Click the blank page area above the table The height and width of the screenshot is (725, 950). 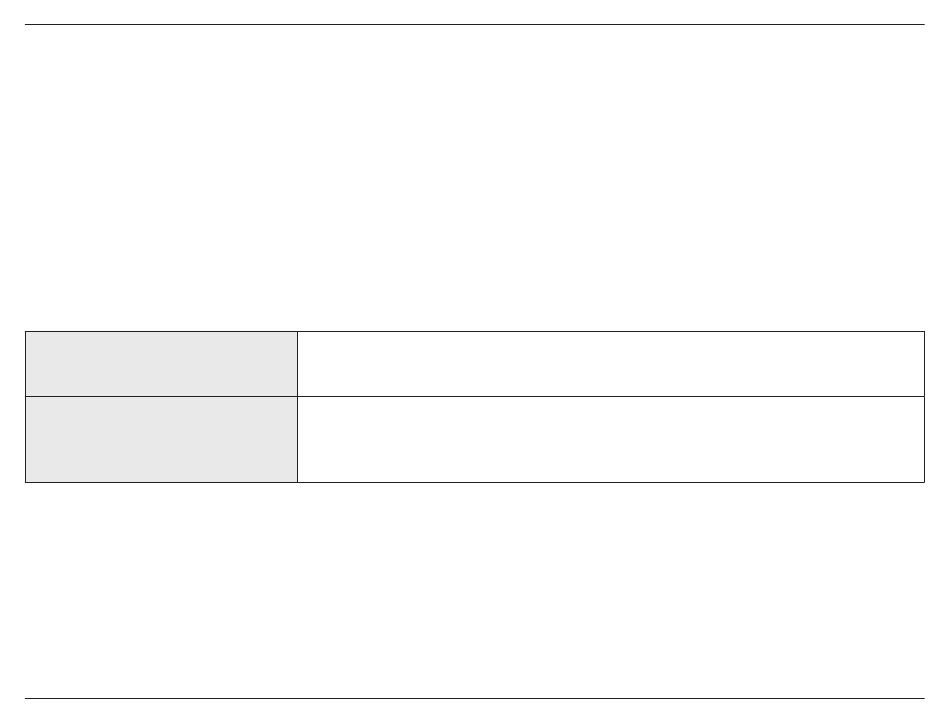[x=474, y=178]
